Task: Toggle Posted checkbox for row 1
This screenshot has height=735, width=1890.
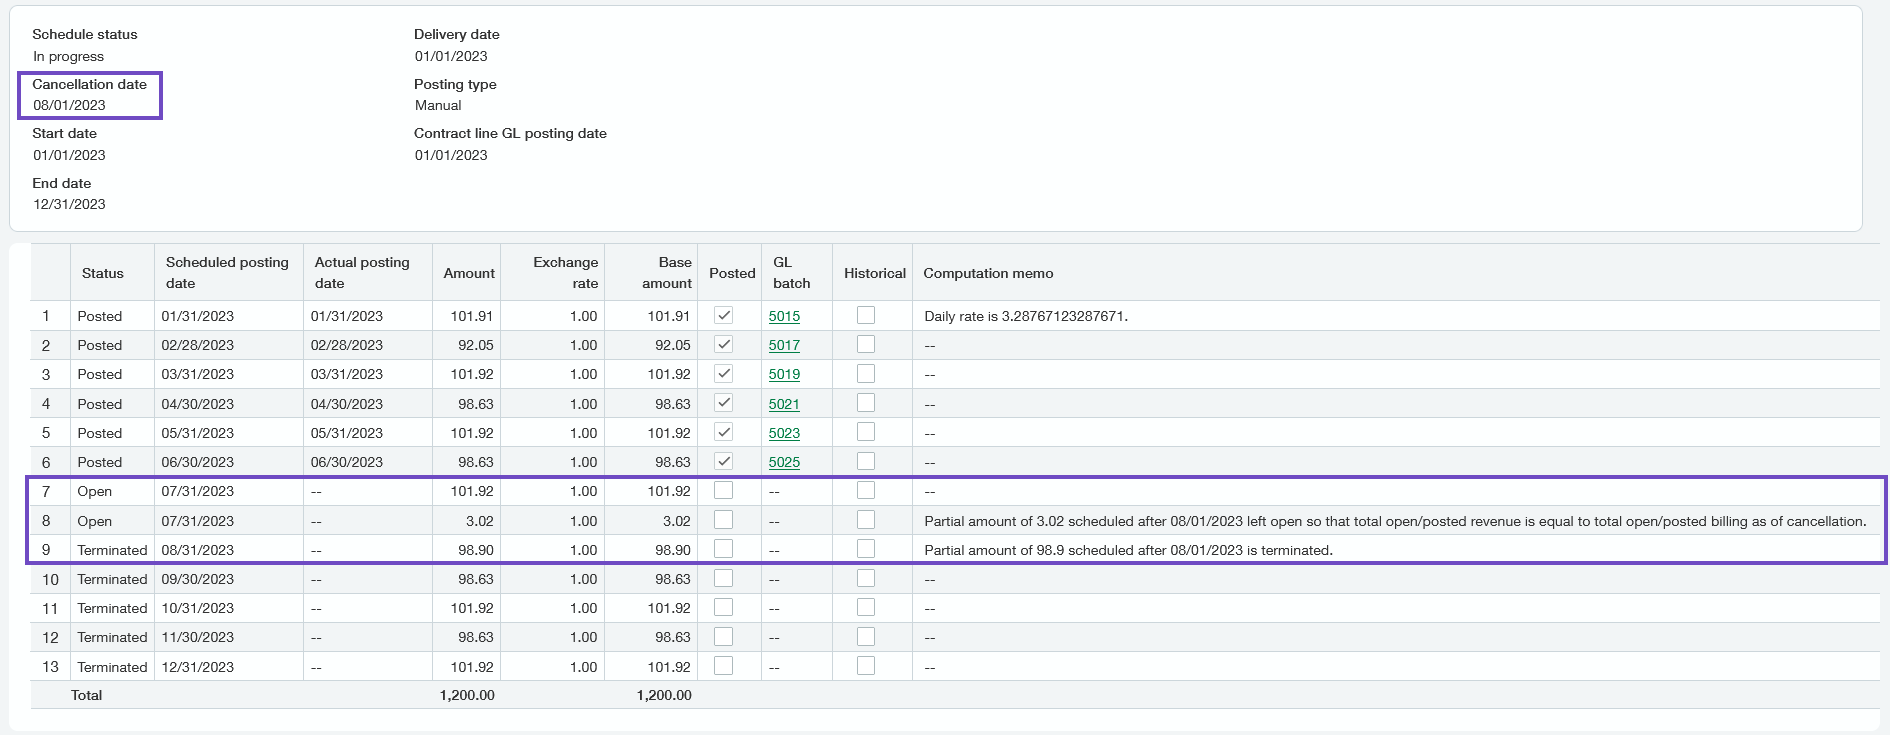Action: pyautogui.click(x=724, y=315)
